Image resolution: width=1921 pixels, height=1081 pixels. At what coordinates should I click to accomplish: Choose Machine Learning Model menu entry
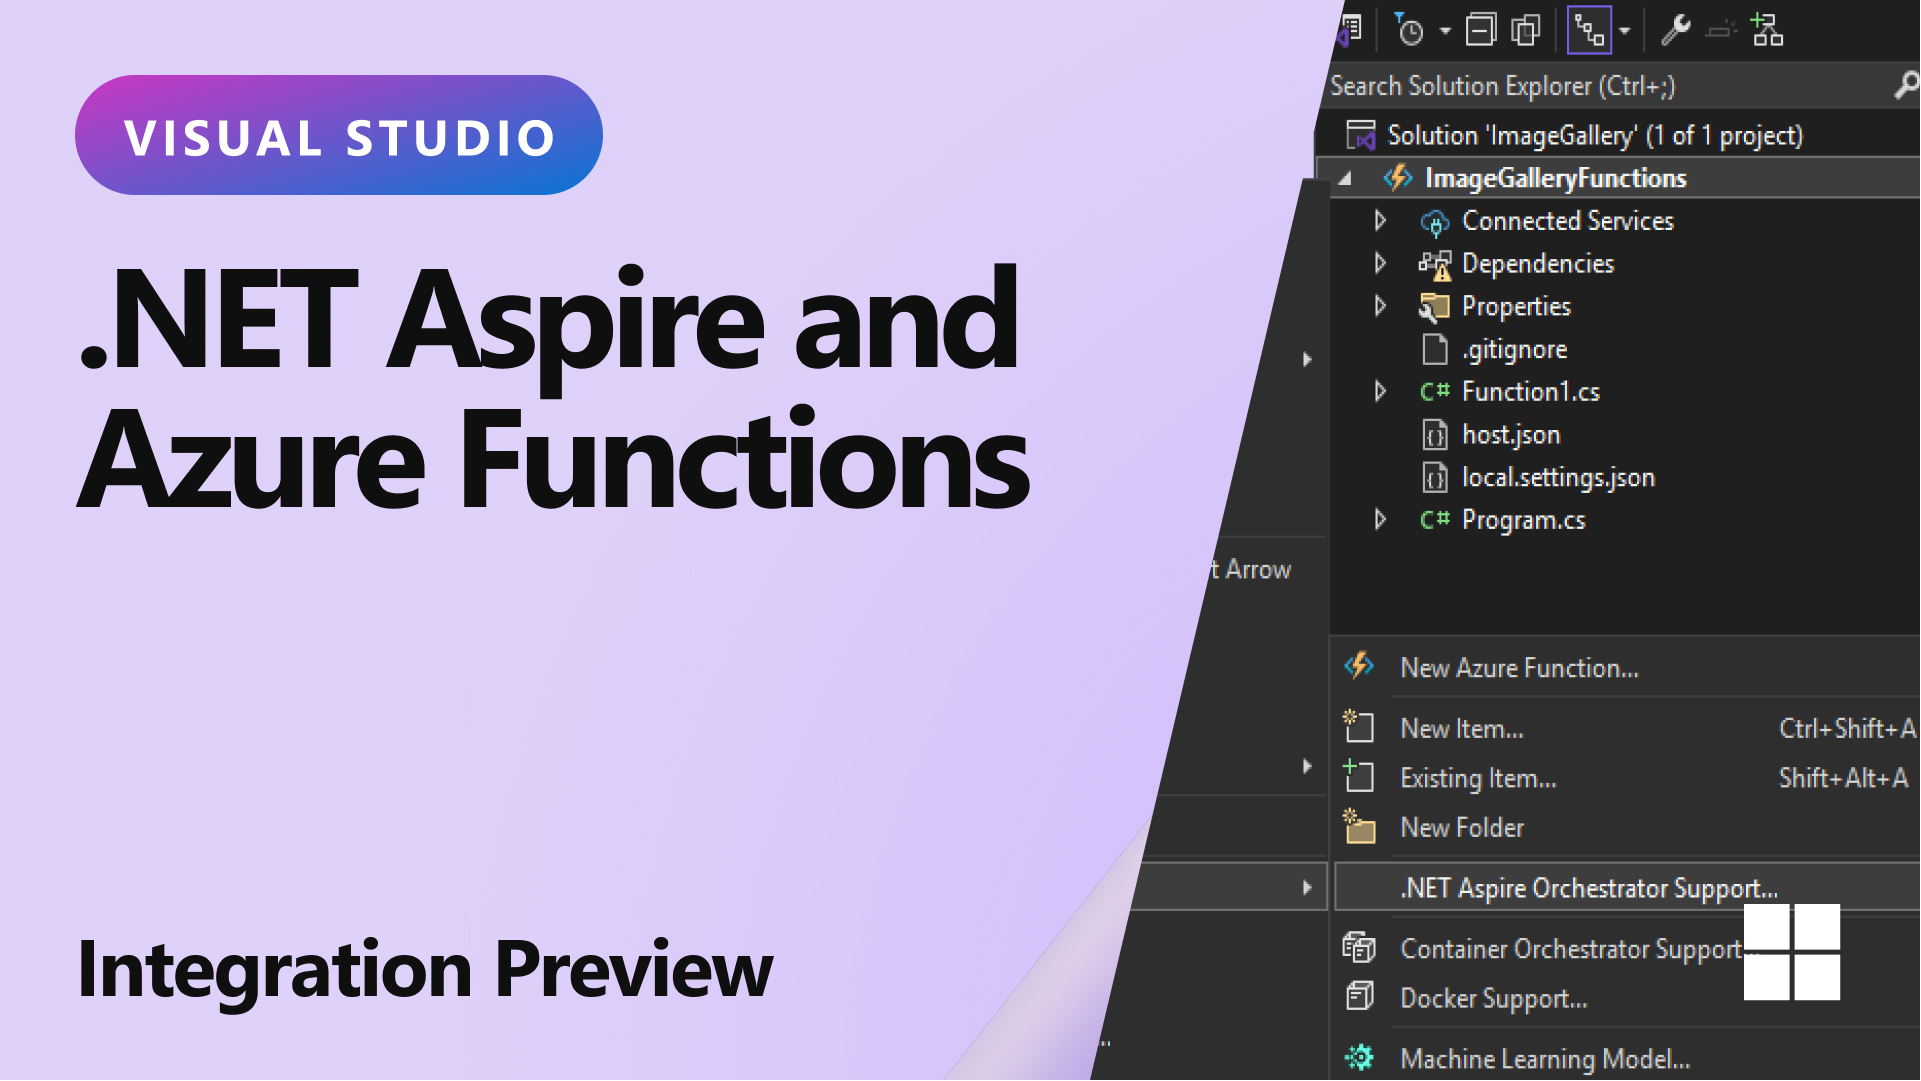(x=1544, y=1058)
